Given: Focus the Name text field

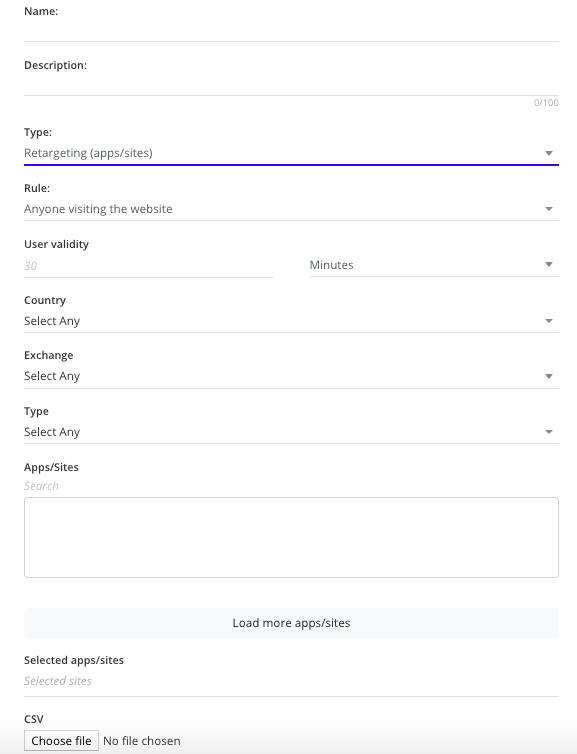Looking at the screenshot, I should coord(291,31).
